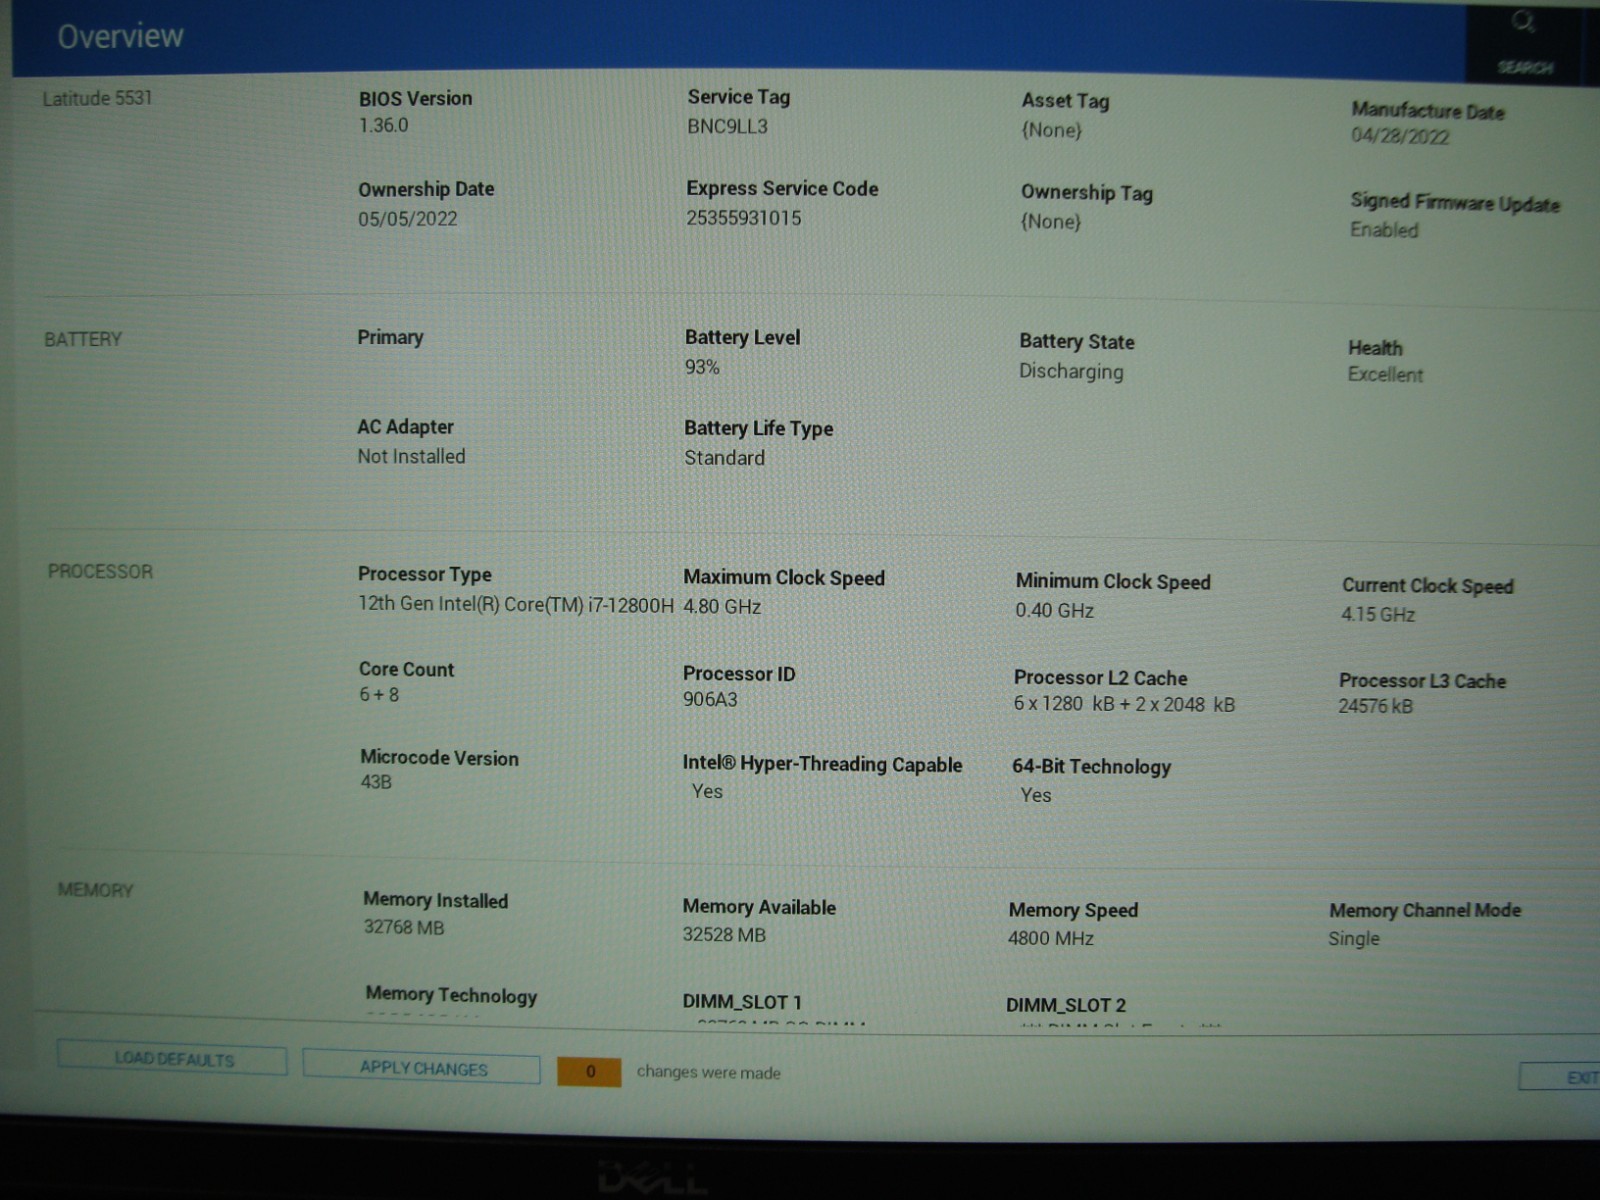This screenshot has width=1600, height=1200.
Task: Select Express Service Code 25355931015
Action: [743, 218]
